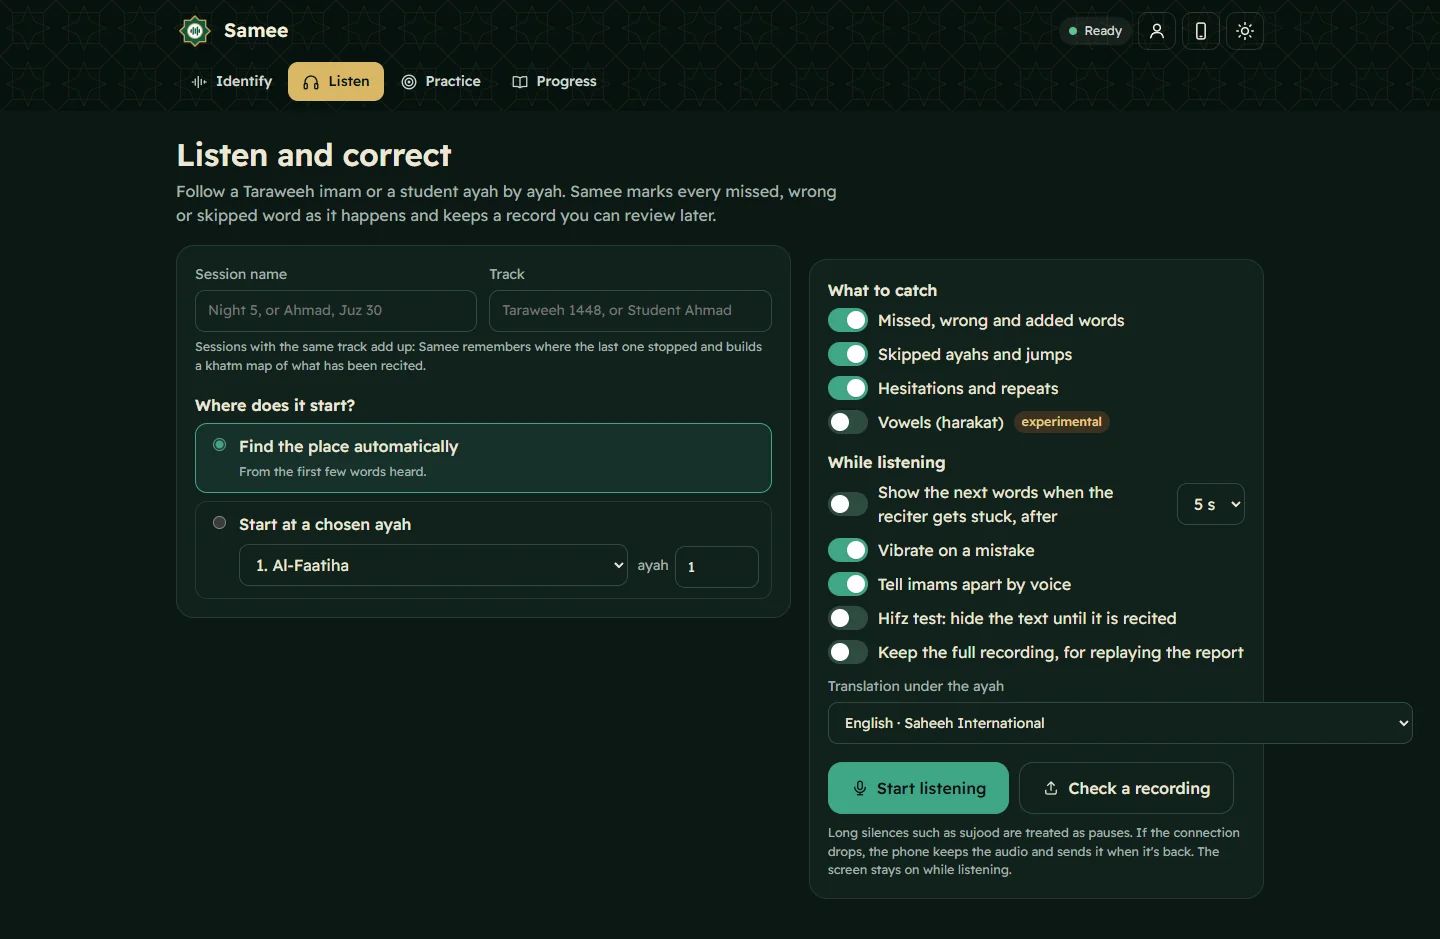
Task: Click Check a recording button
Action: click(1126, 788)
